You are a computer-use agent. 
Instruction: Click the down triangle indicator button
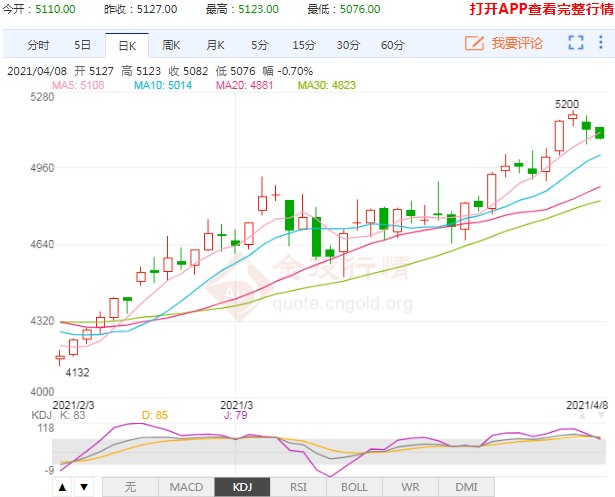(x=84, y=487)
